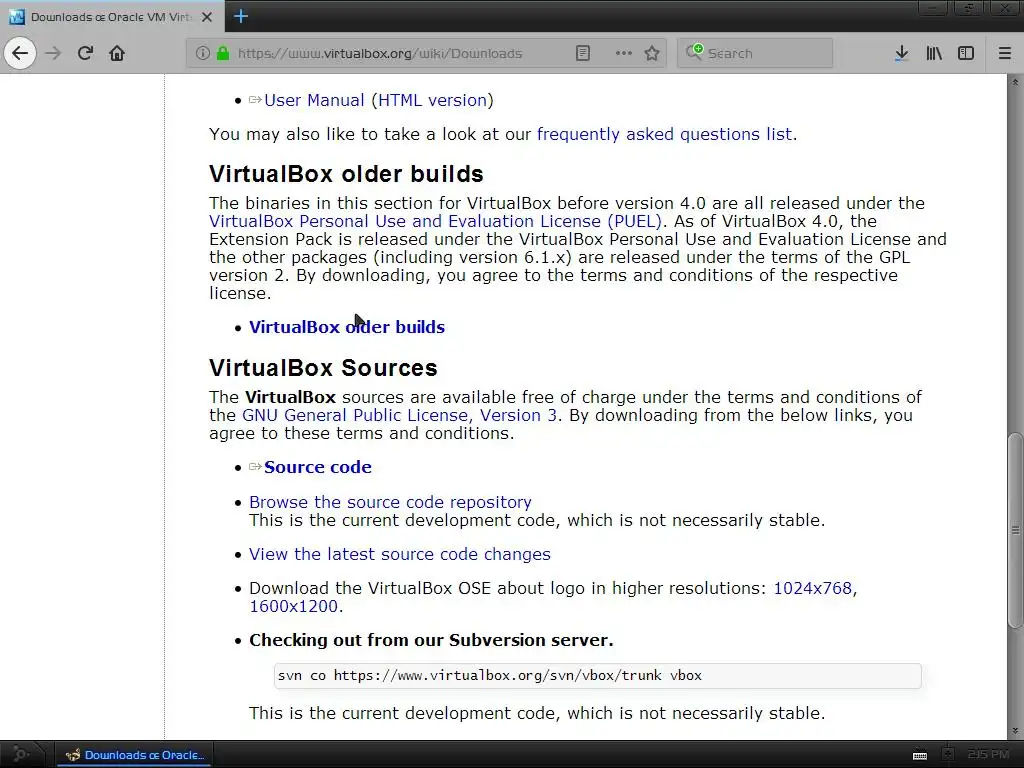Click the VirtualBox Sources heading
The width and height of the screenshot is (1024, 768).
(x=323, y=368)
